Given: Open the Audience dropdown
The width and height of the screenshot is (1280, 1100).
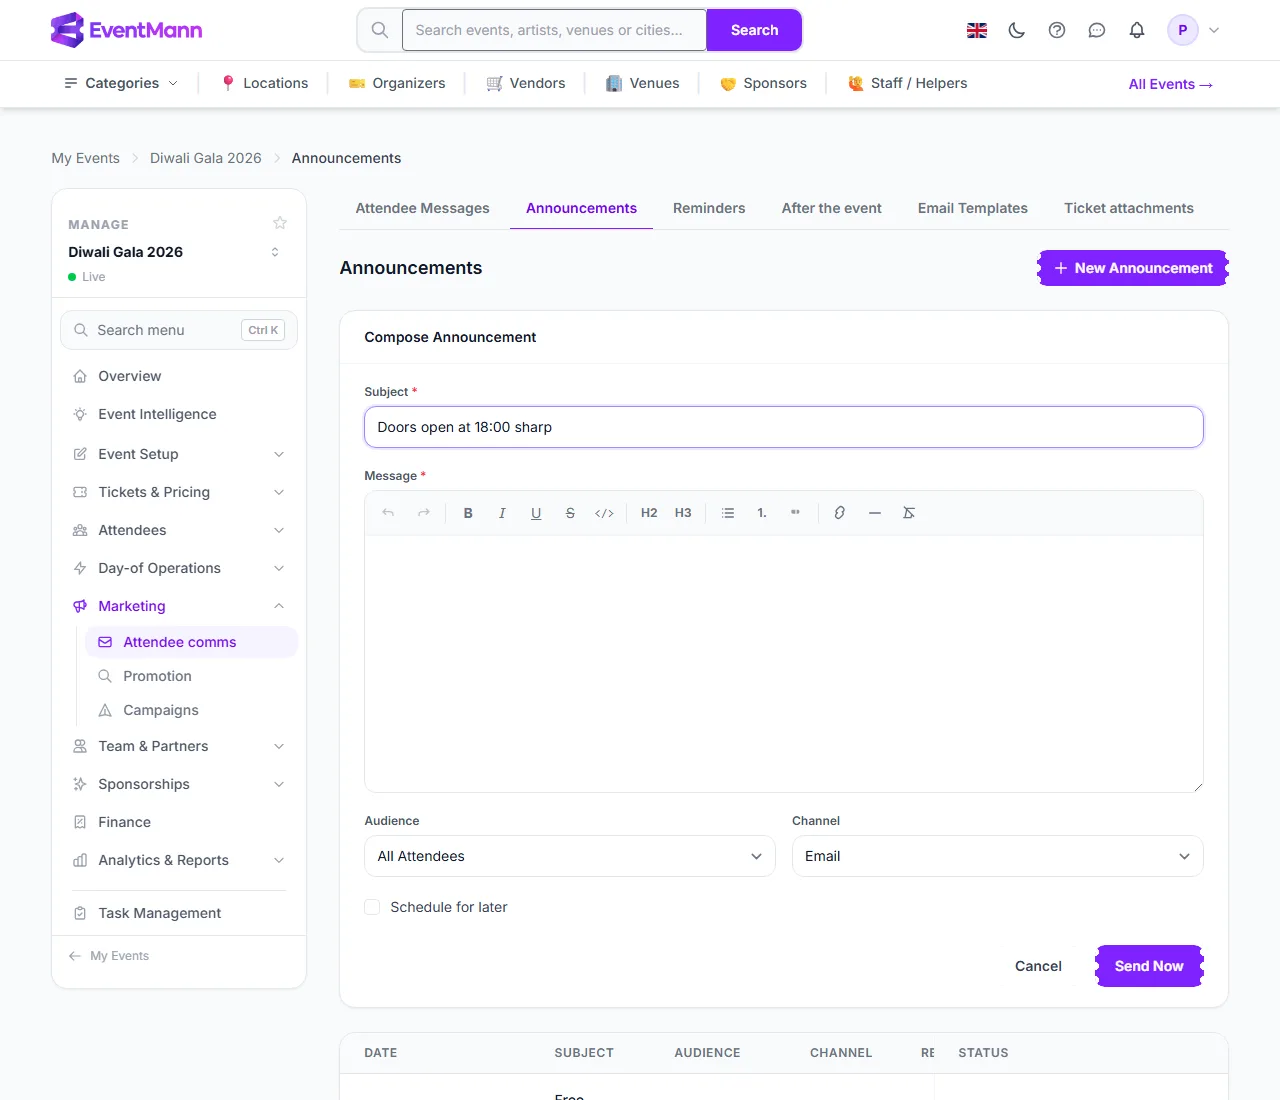Looking at the screenshot, I should (570, 856).
